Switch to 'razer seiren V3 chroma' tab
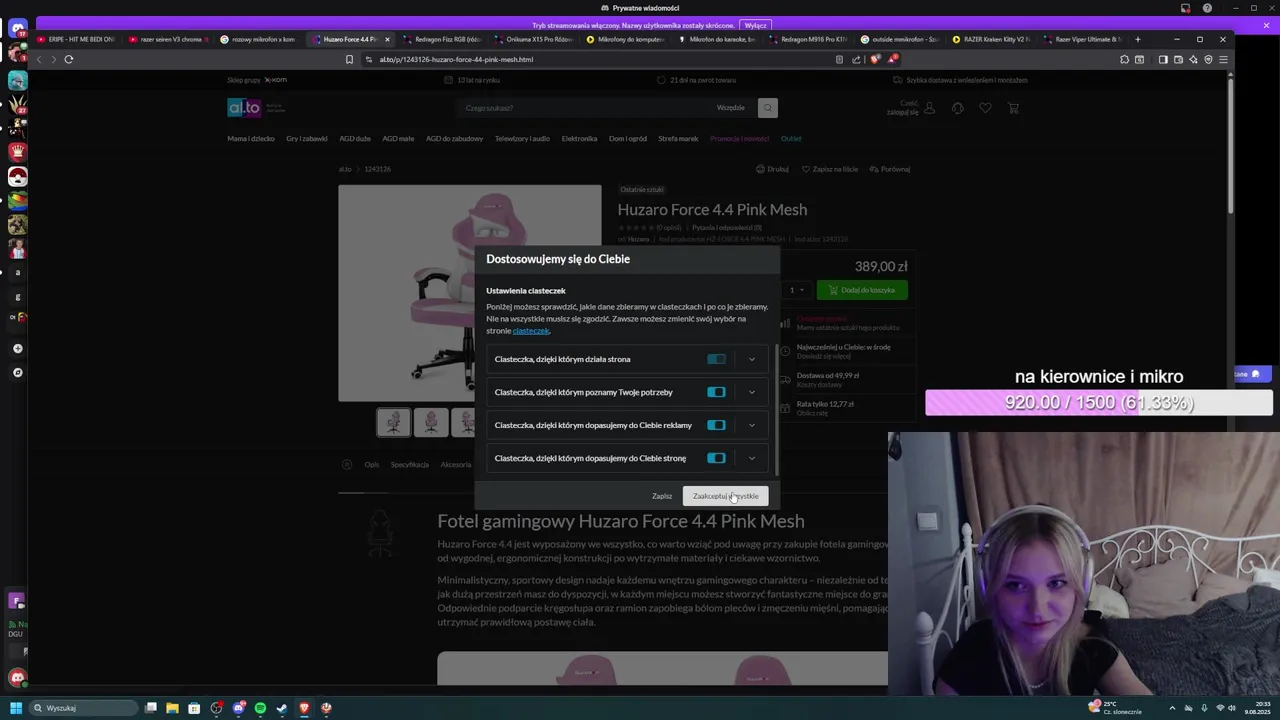Screen dimensions: 1280x720 (x=167, y=39)
